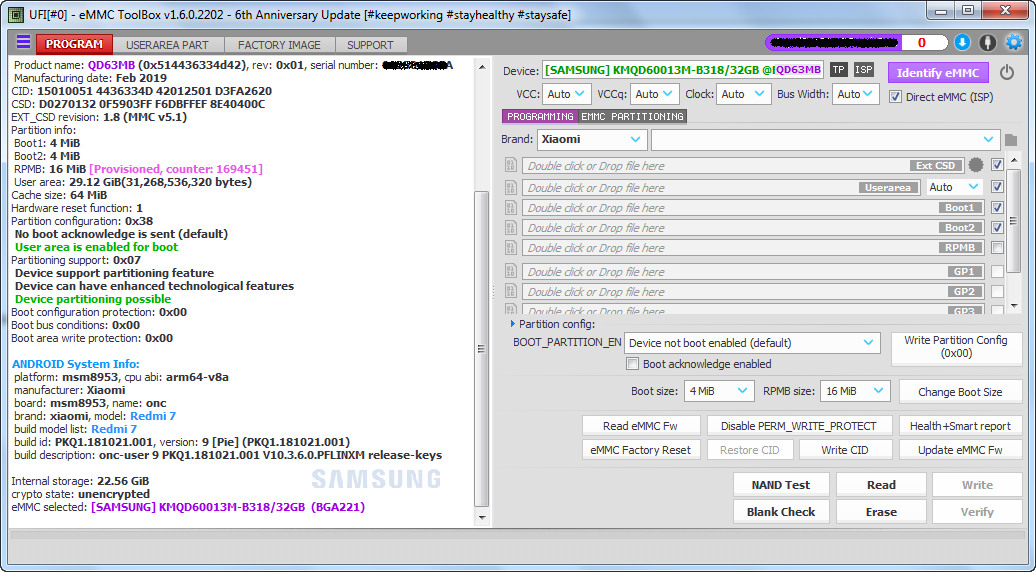
Task: Open the VCCq dropdown
Action: tap(655, 94)
